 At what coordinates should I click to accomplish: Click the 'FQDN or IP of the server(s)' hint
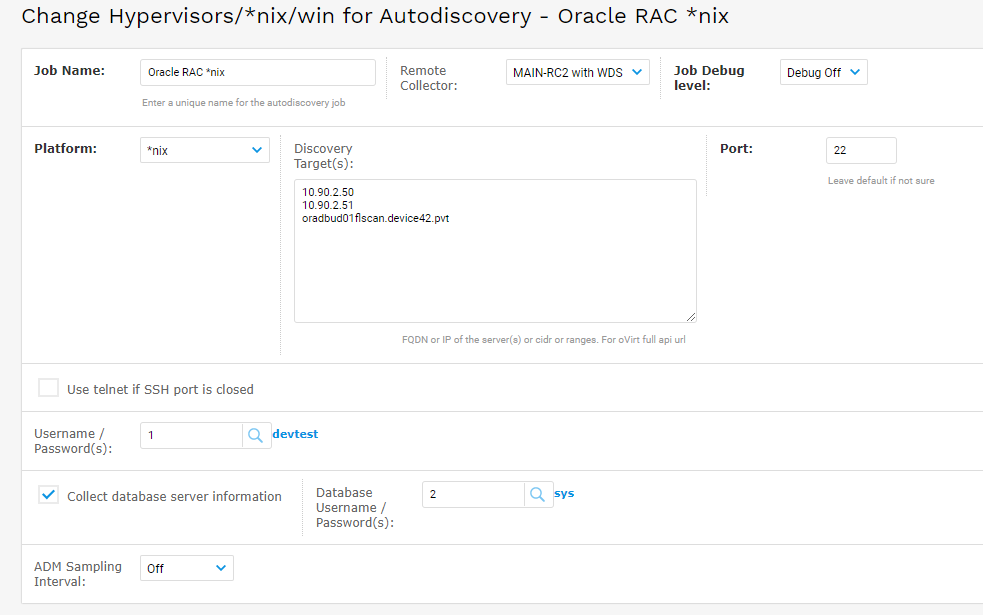click(x=544, y=340)
